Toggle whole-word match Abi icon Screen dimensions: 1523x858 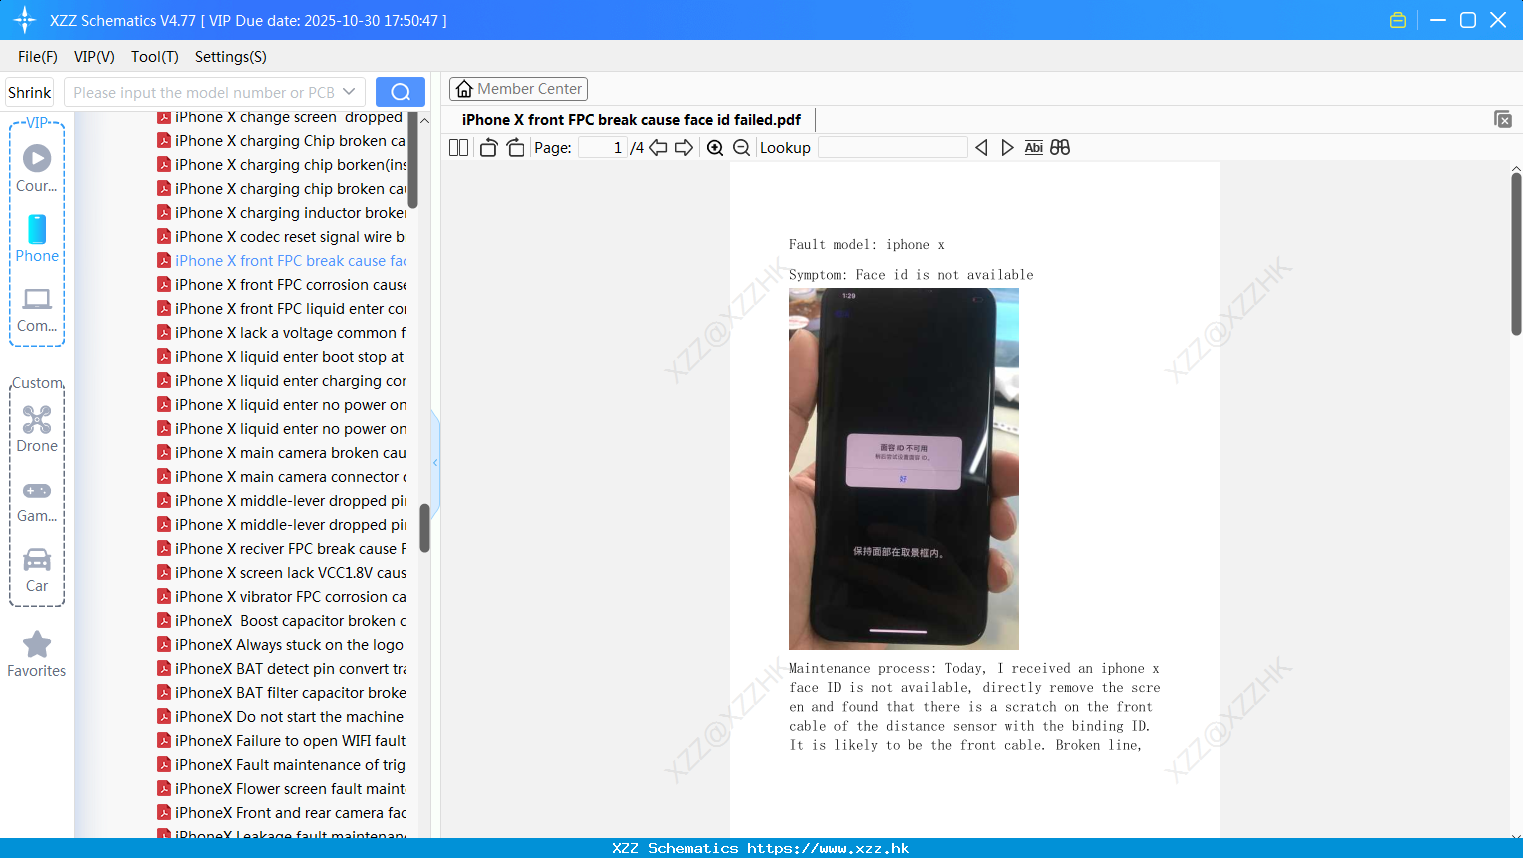tap(1034, 147)
